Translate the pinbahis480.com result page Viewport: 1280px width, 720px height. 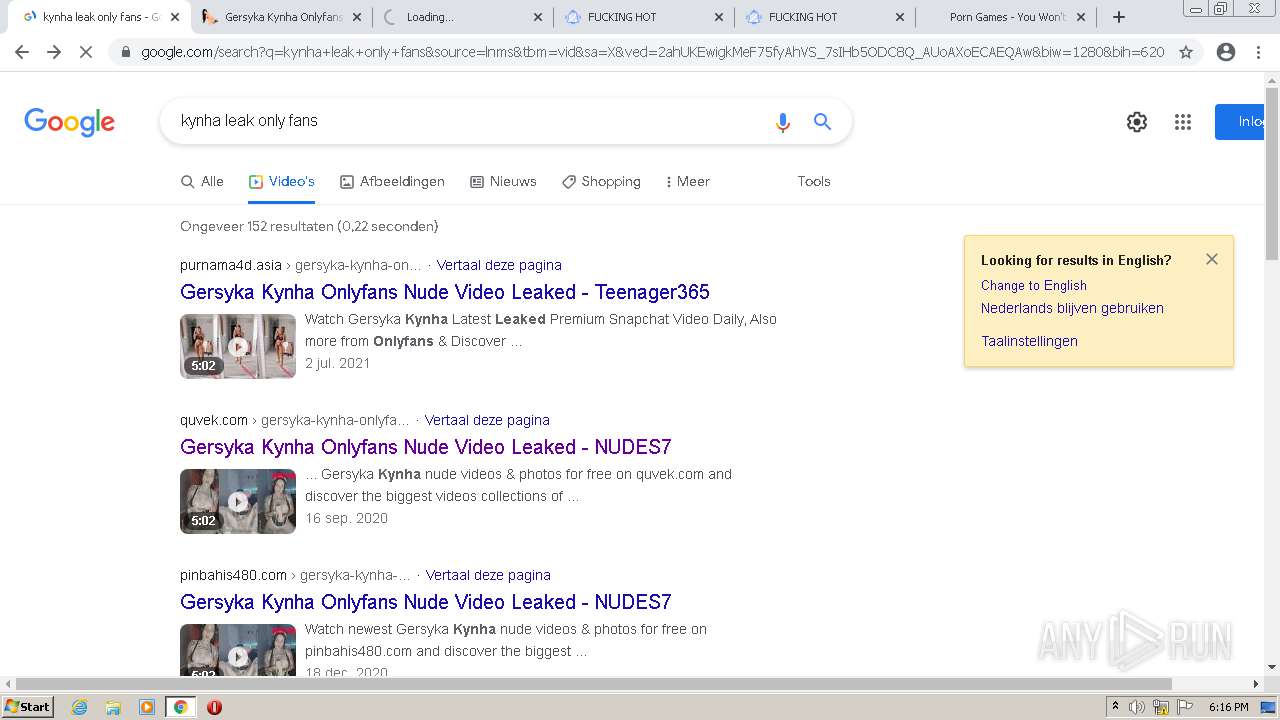[488, 575]
